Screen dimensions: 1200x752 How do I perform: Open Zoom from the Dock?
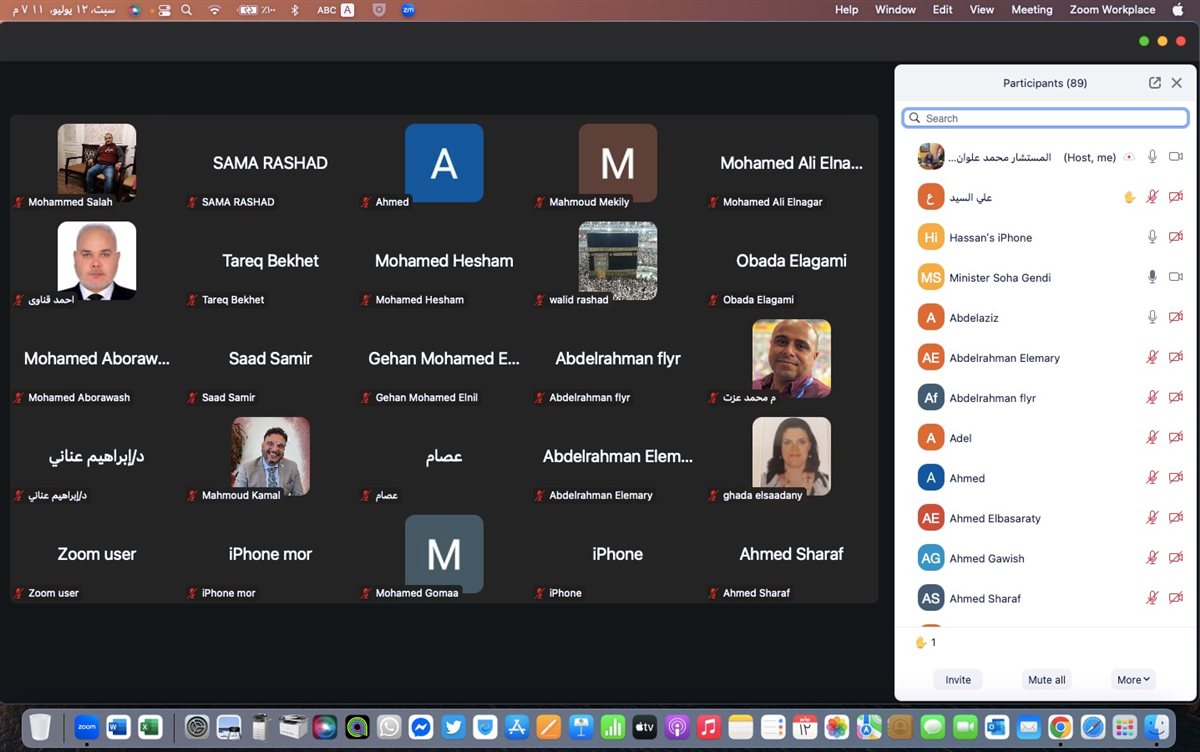87,727
